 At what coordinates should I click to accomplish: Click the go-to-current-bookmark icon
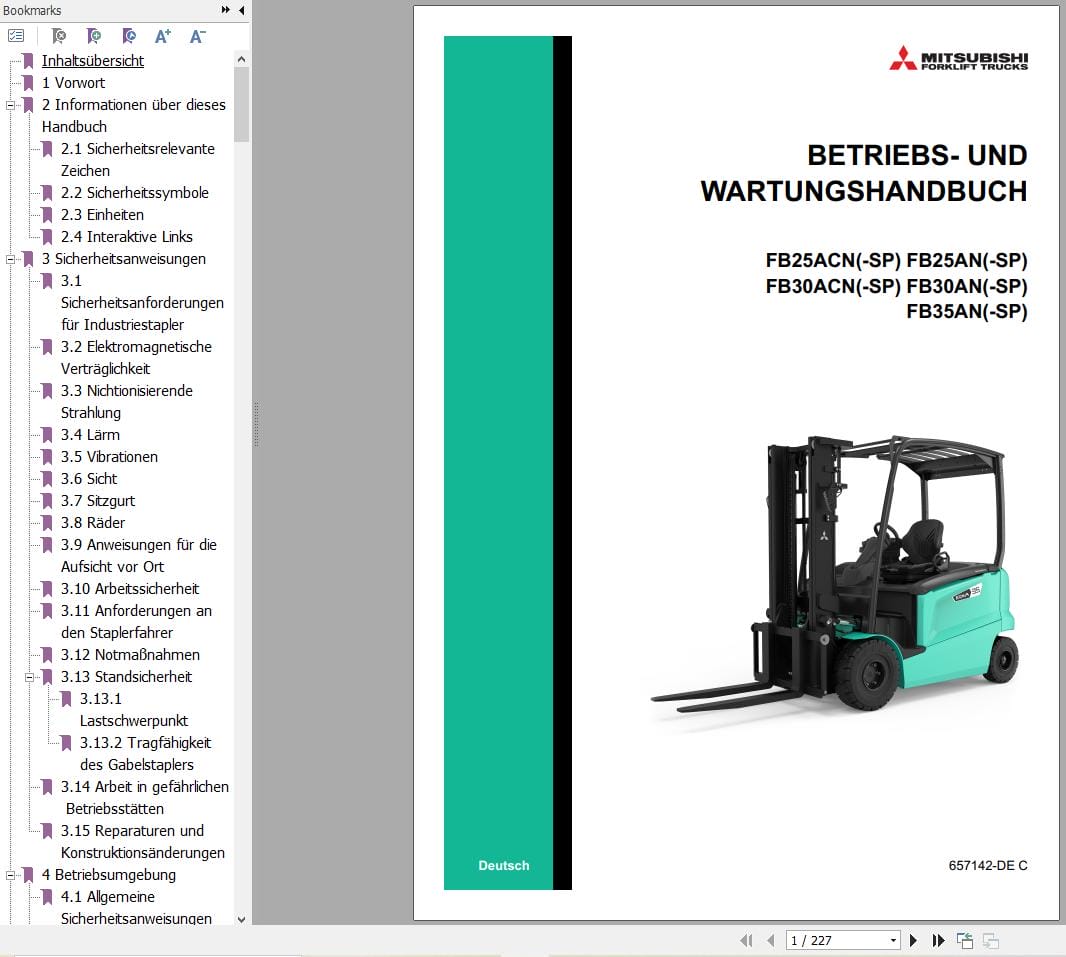[x=128, y=36]
